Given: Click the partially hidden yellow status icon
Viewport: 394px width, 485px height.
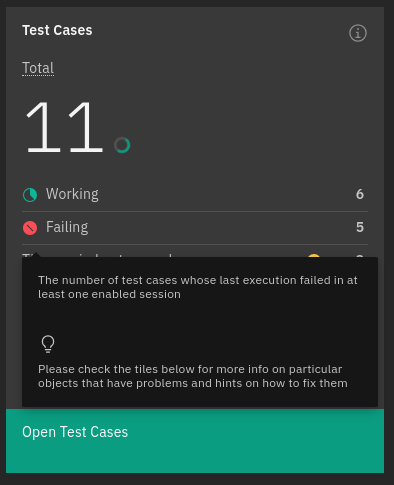Looking at the screenshot, I should click(314, 256).
